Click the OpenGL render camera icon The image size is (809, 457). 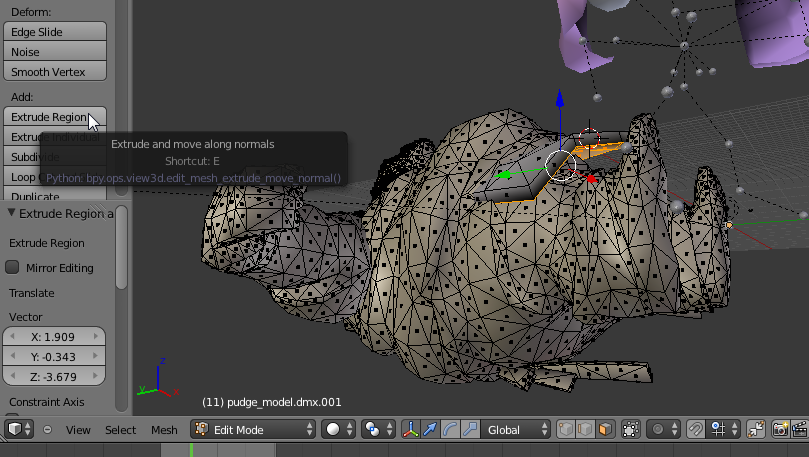pyautogui.click(x=780, y=429)
